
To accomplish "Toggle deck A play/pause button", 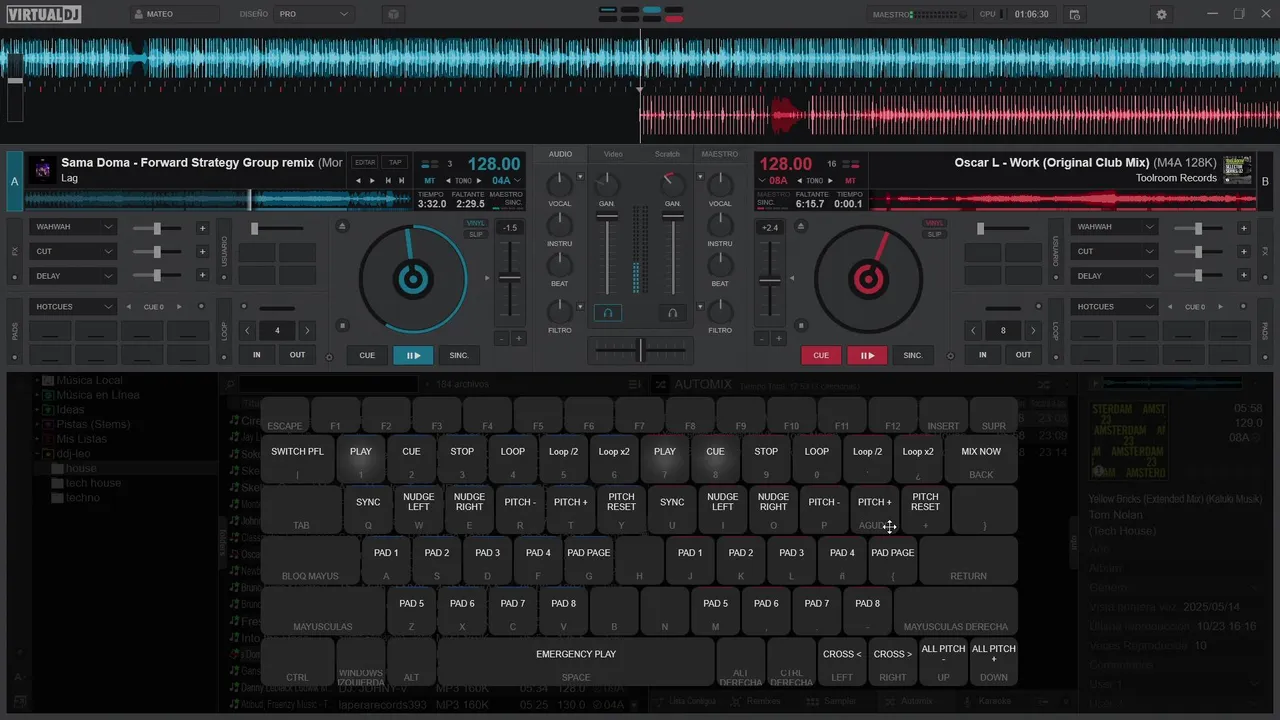I will (413, 355).
